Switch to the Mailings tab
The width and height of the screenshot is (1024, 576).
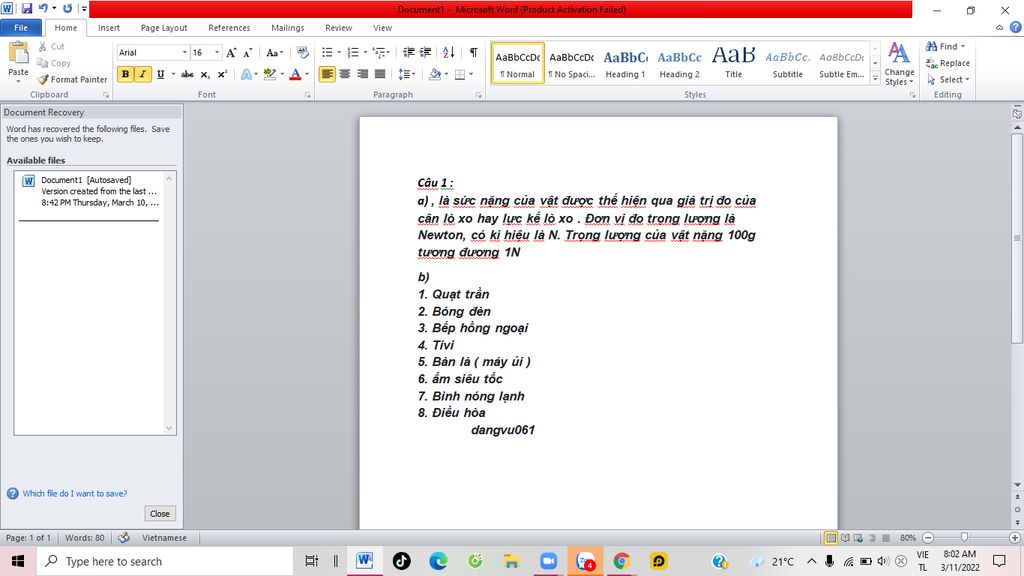pyautogui.click(x=287, y=27)
